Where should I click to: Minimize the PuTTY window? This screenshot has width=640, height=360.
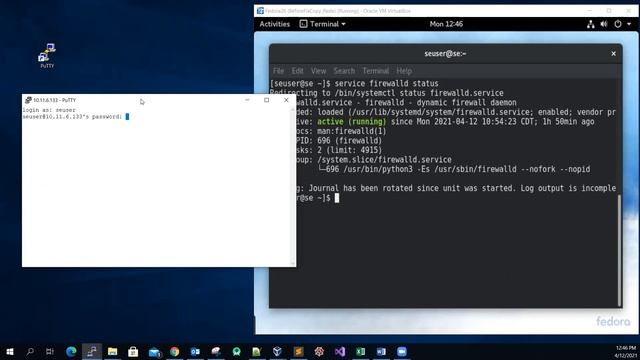247,100
